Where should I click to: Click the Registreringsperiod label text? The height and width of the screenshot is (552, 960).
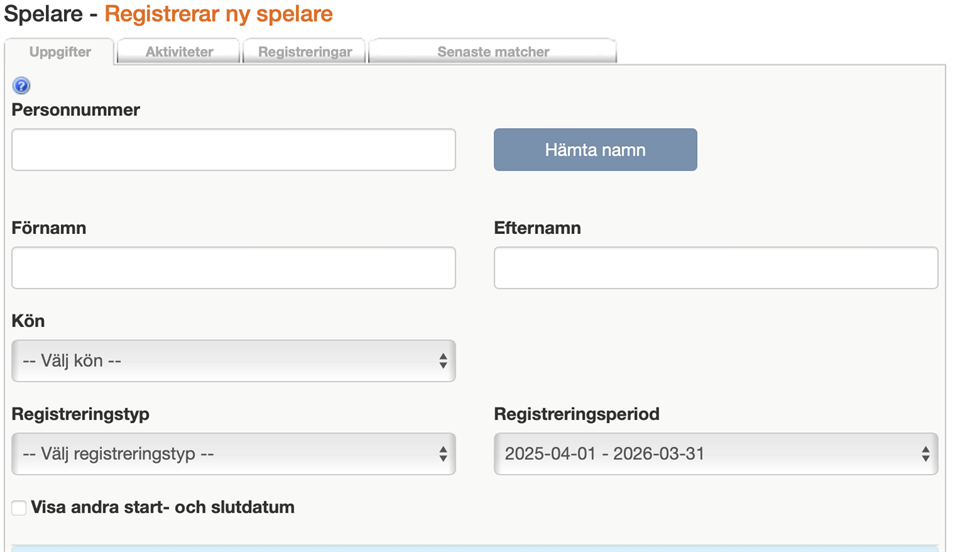pyautogui.click(x=577, y=414)
